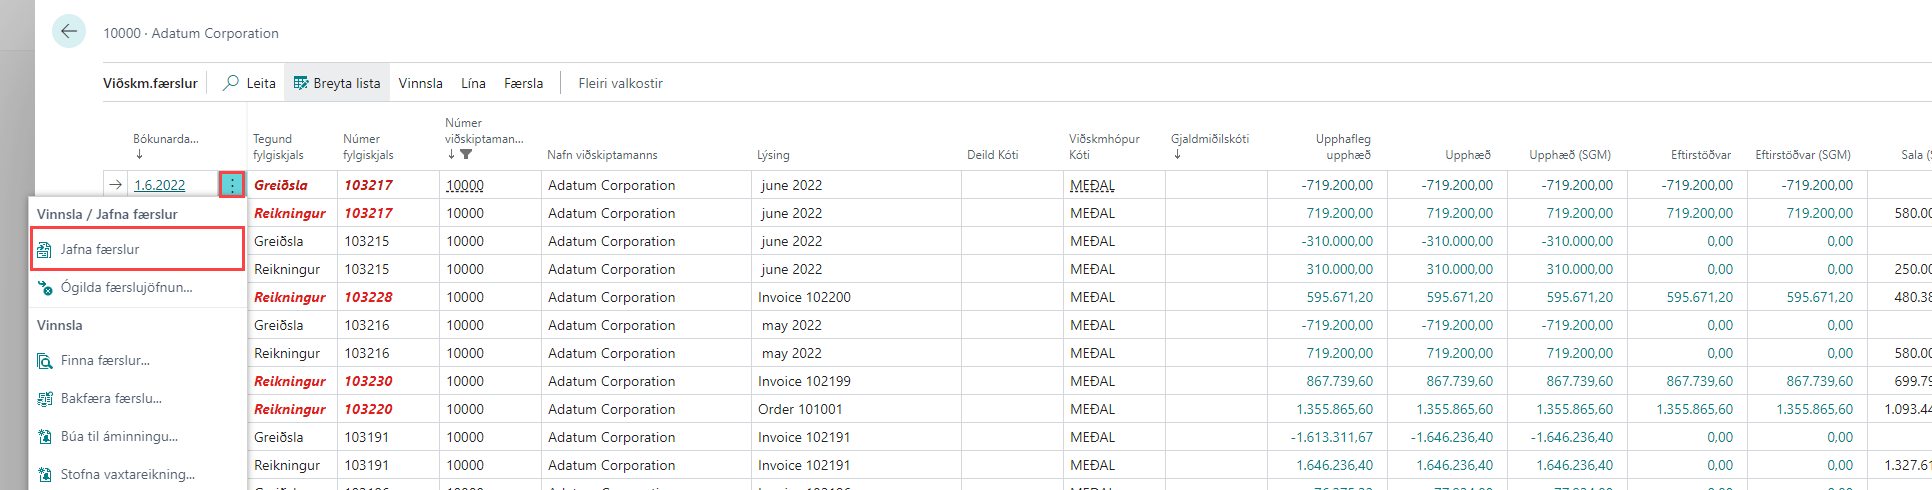1932x490 pixels.
Task: Open the 1.6.2022 posting date link
Action: (160, 185)
